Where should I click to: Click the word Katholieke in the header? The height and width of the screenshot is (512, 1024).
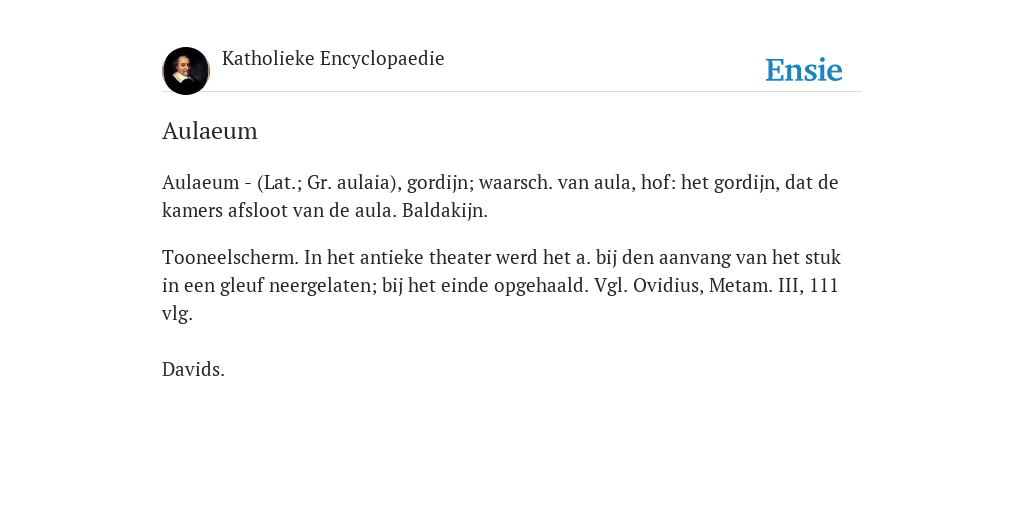click(x=268, y=58)
